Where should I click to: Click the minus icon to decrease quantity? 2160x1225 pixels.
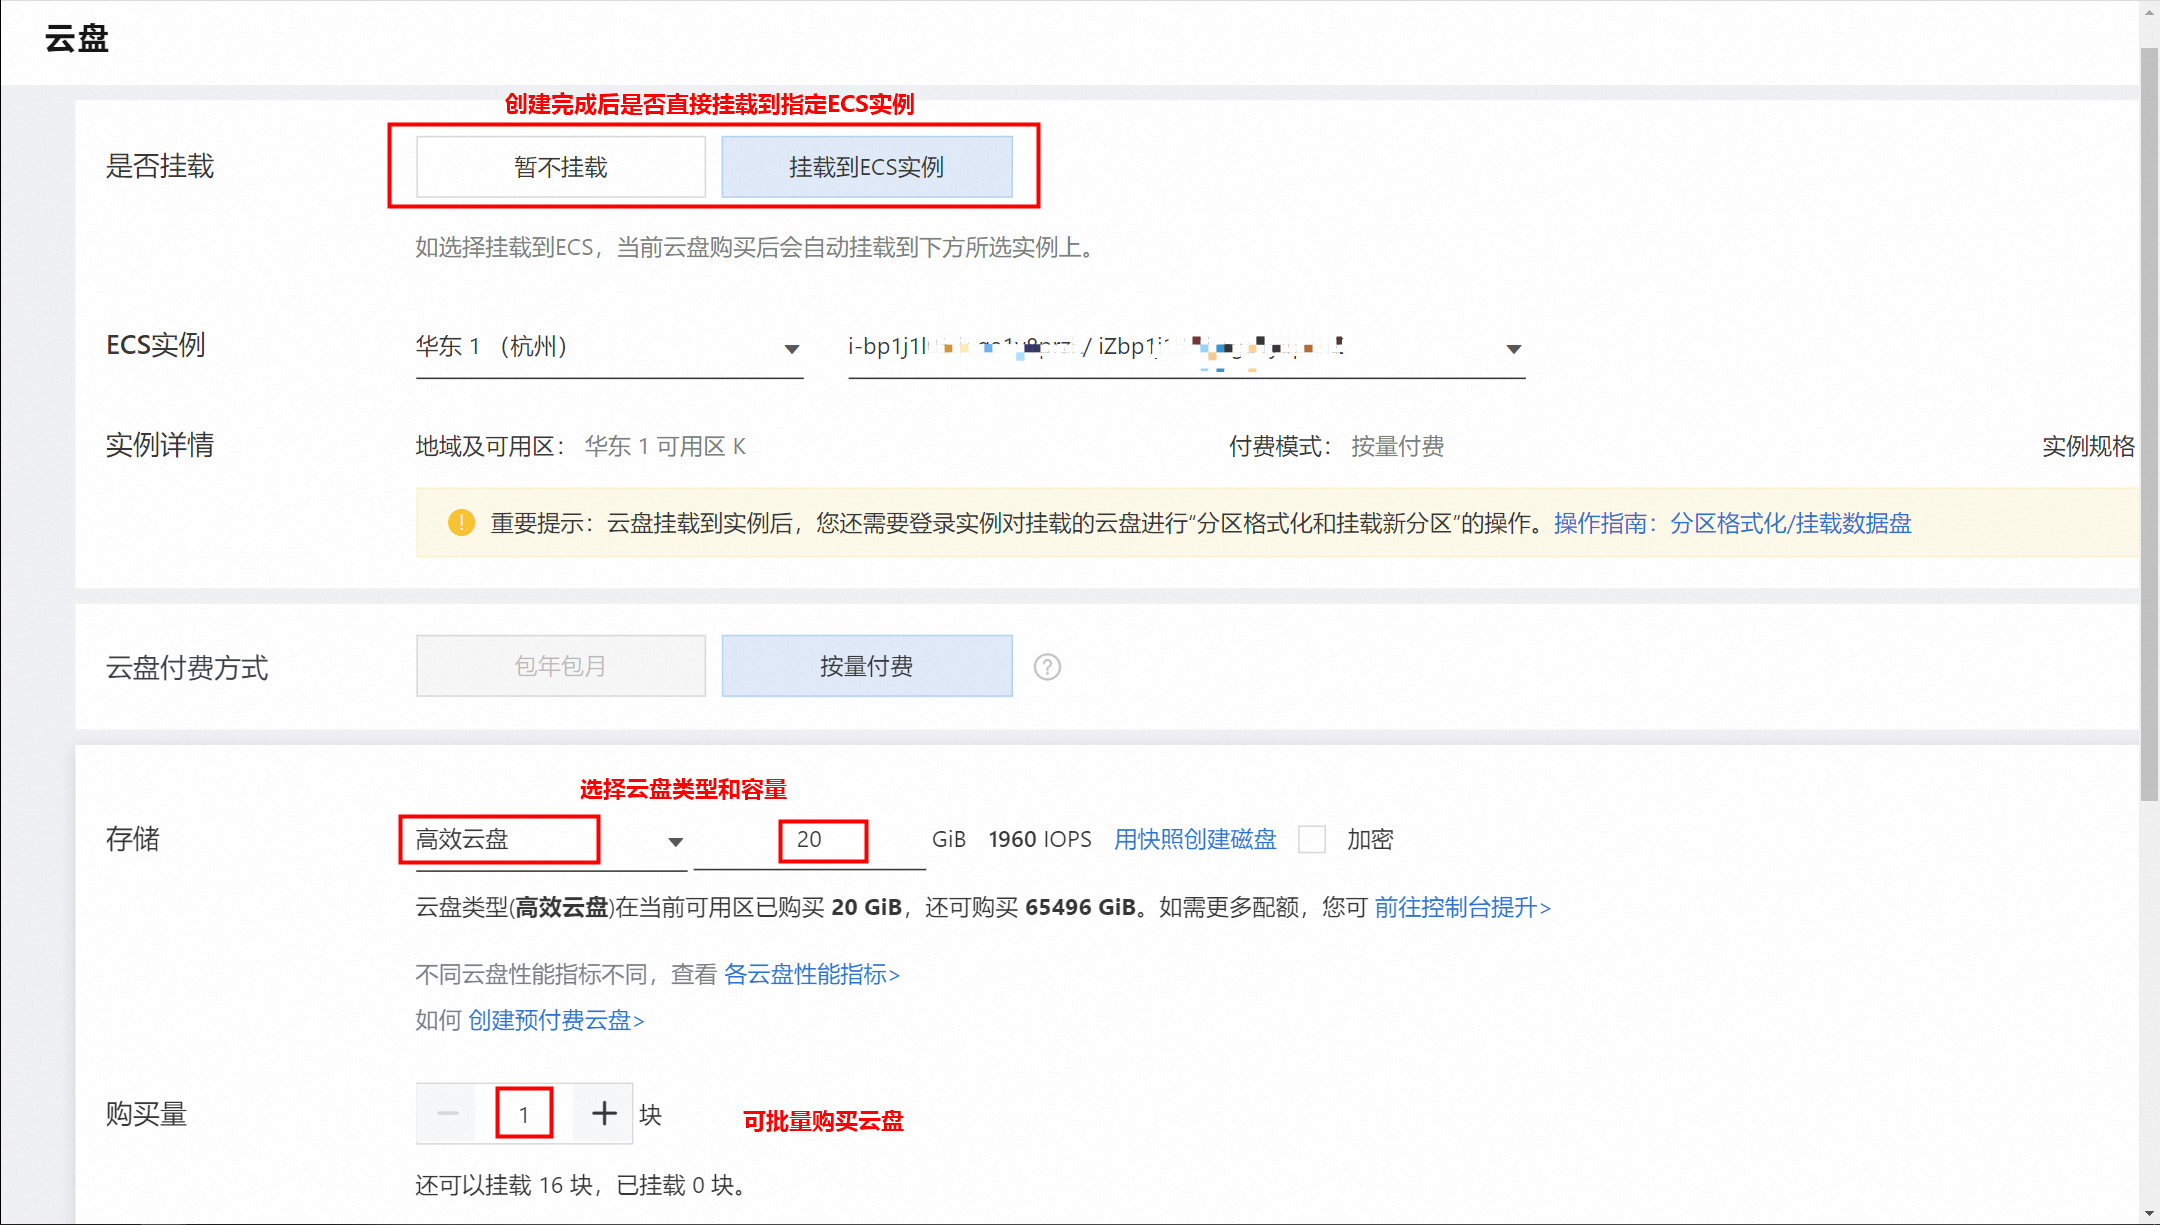pyautogui.click(x=448, y=1113)
